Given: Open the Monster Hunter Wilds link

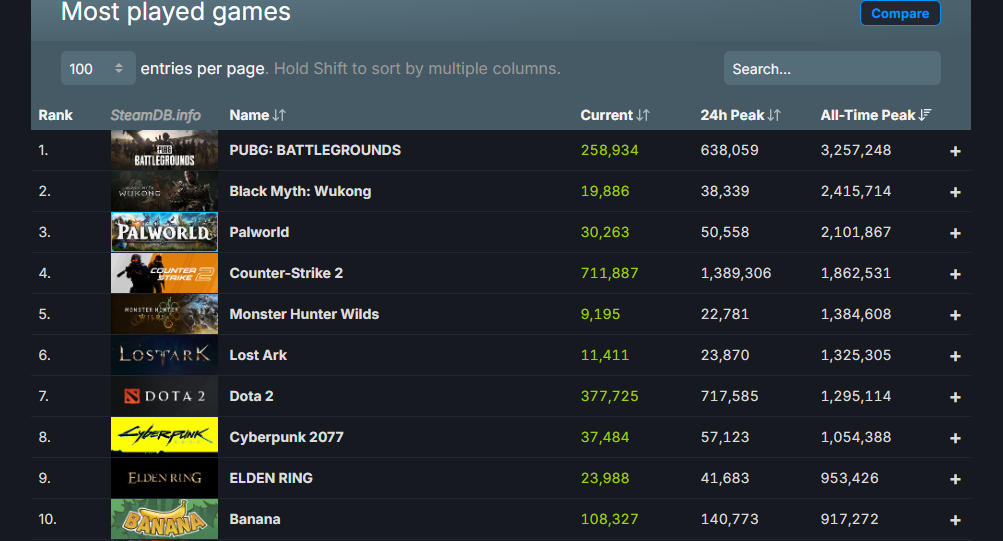Looking at the screenshot, I should (304, 314).
